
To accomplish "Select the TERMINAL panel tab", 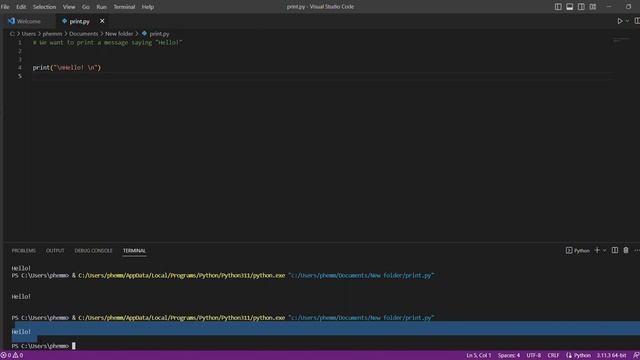I will 134,251.
